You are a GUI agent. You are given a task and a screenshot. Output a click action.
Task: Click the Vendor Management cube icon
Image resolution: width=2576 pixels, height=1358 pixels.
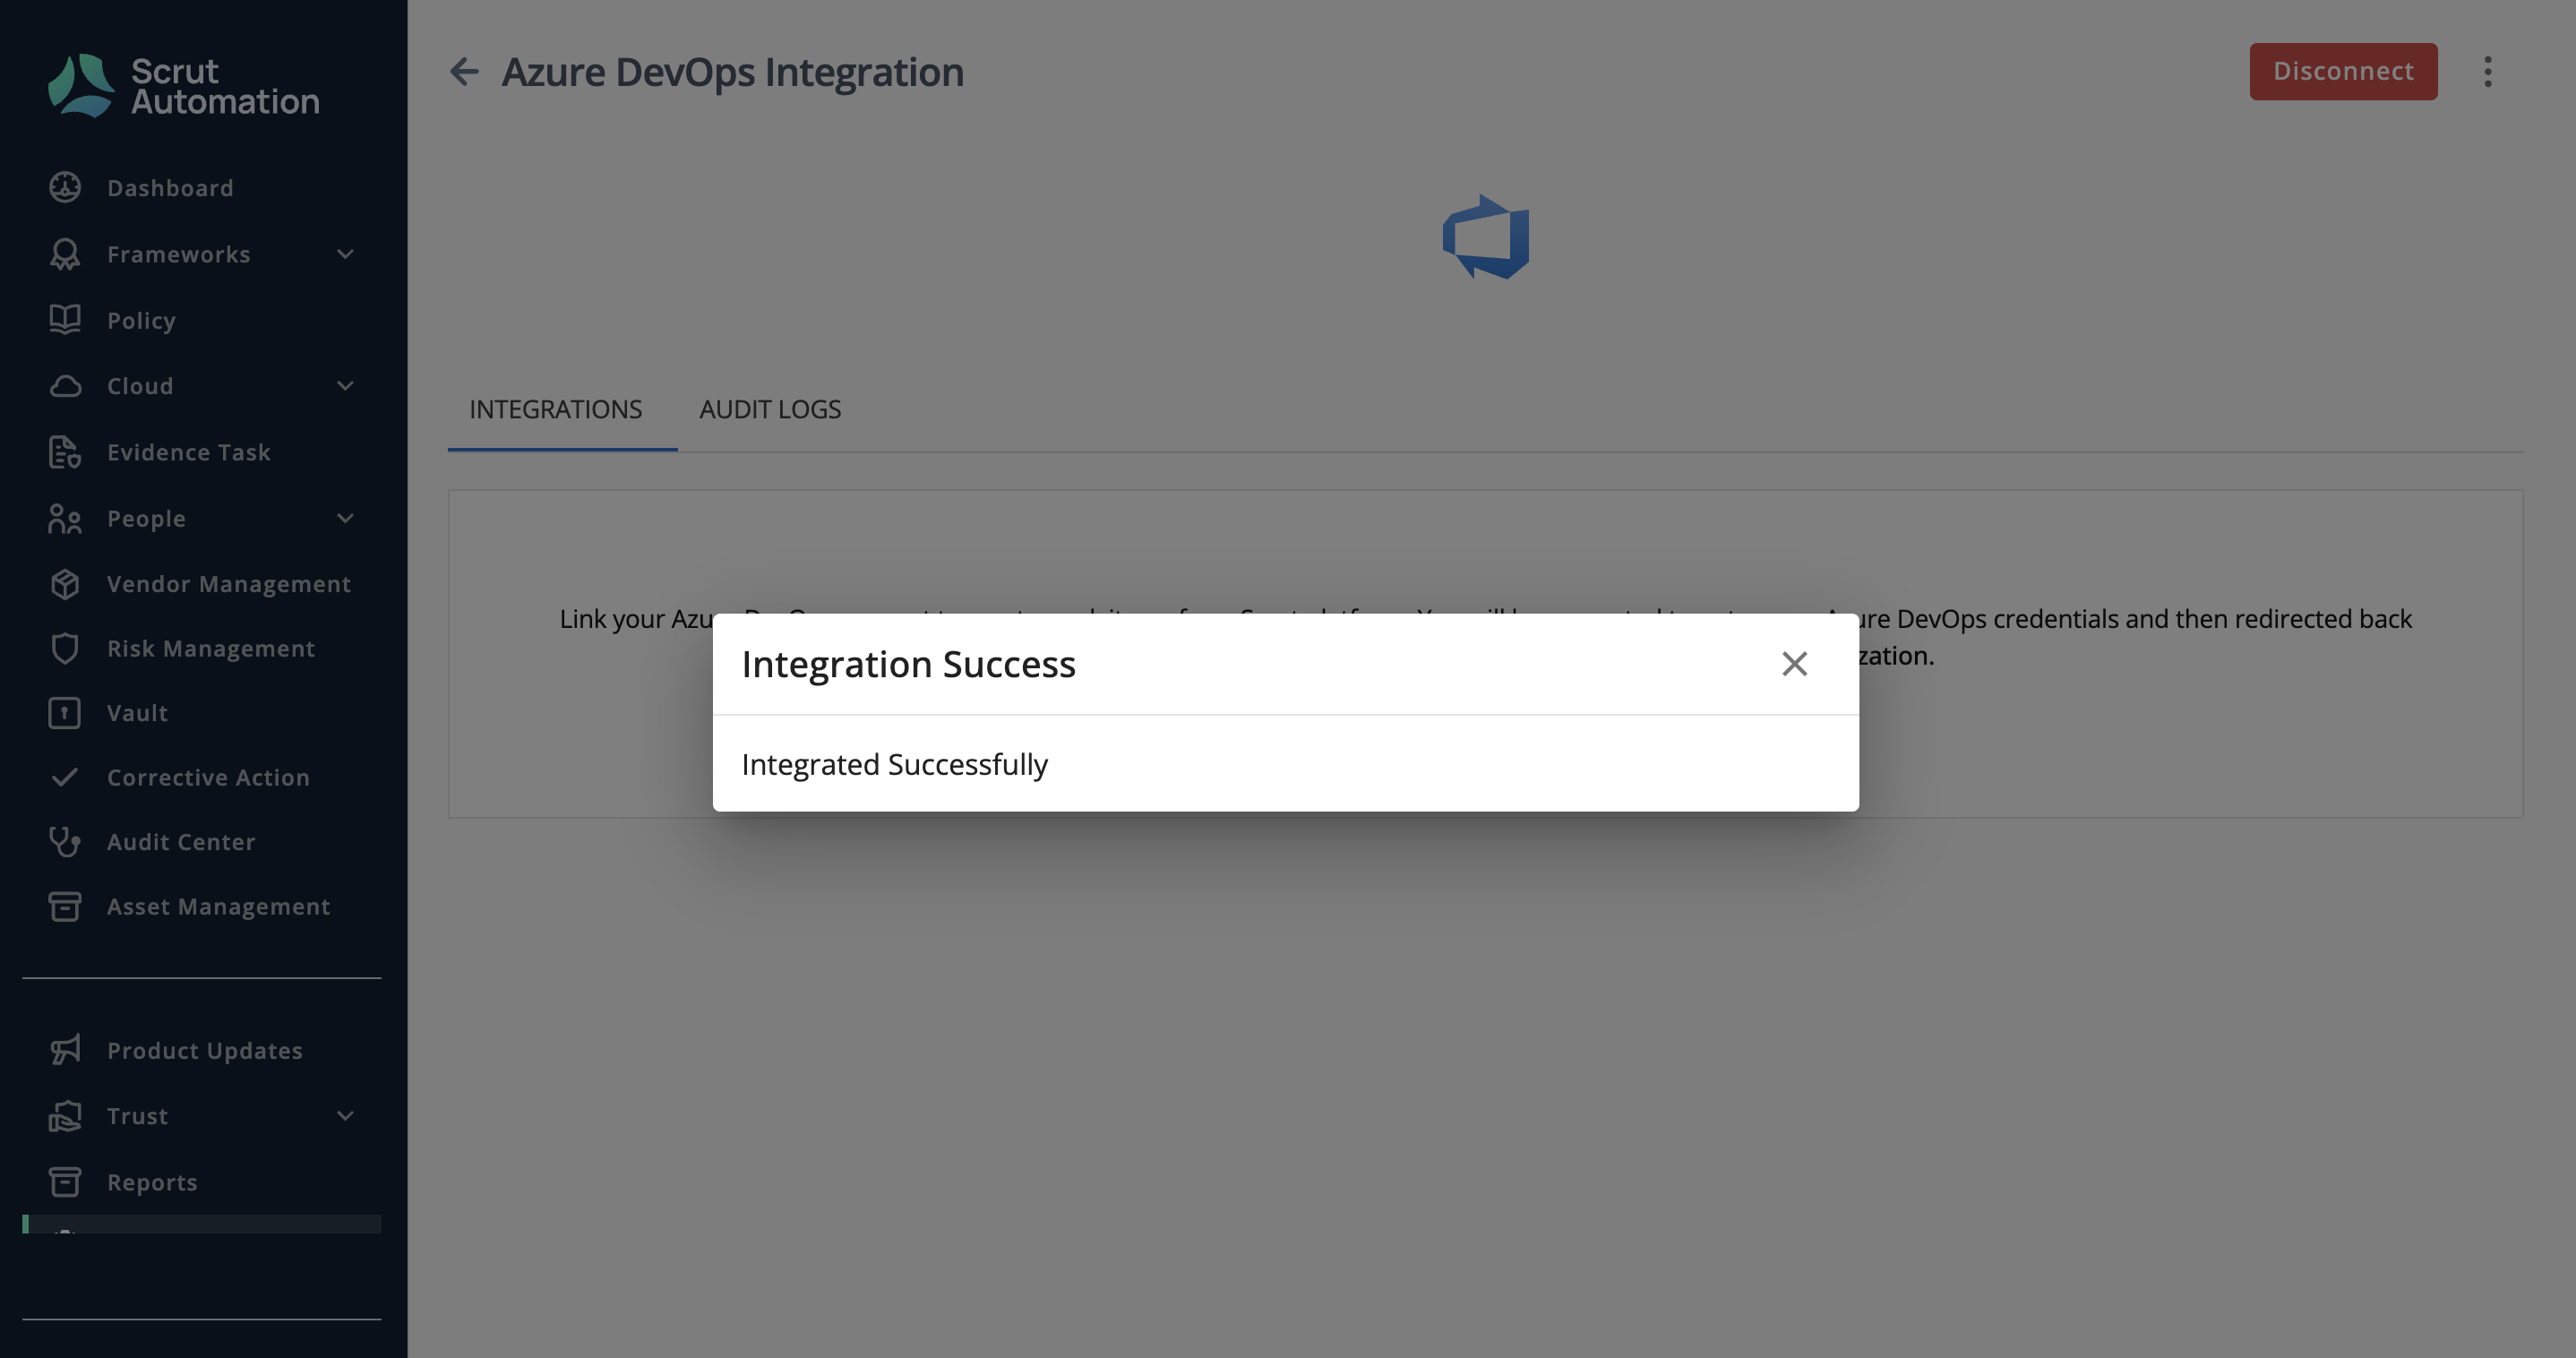tap(65, 584)
